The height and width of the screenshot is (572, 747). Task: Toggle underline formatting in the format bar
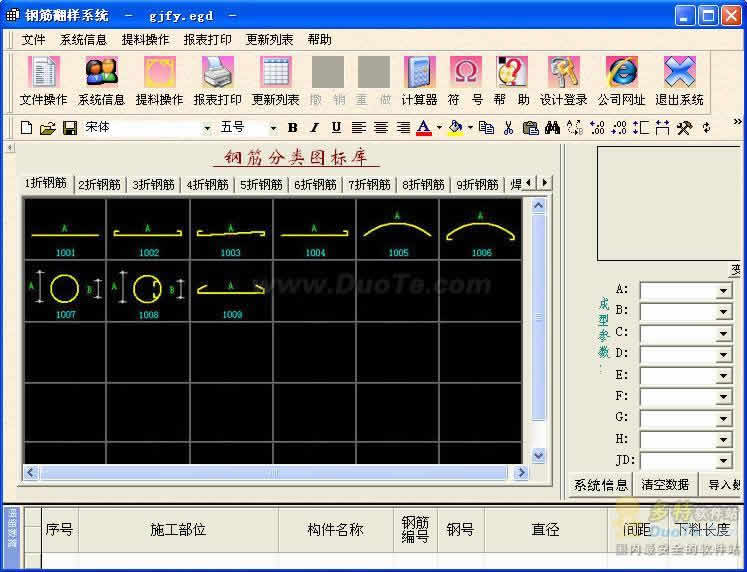[x=336, y=128]
